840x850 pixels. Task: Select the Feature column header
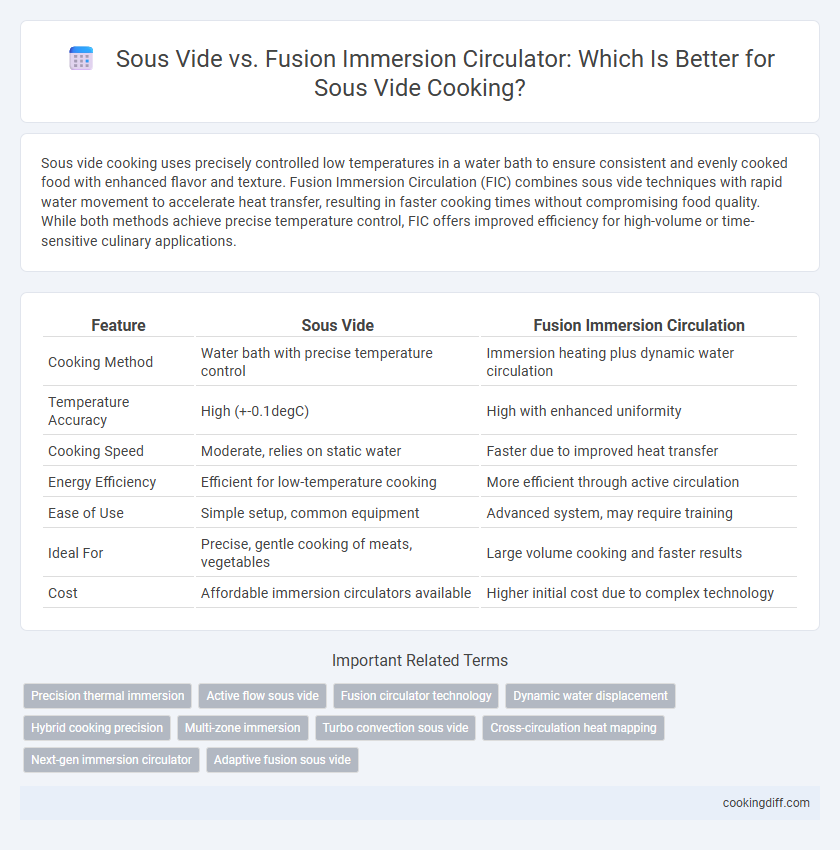pyautogui.click(x=118, y=325)
